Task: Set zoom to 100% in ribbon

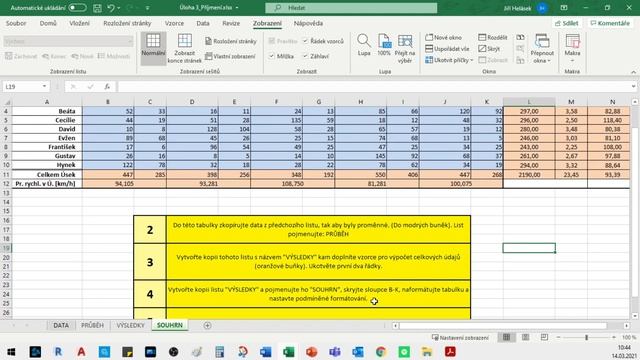Action: click(384, 46)
